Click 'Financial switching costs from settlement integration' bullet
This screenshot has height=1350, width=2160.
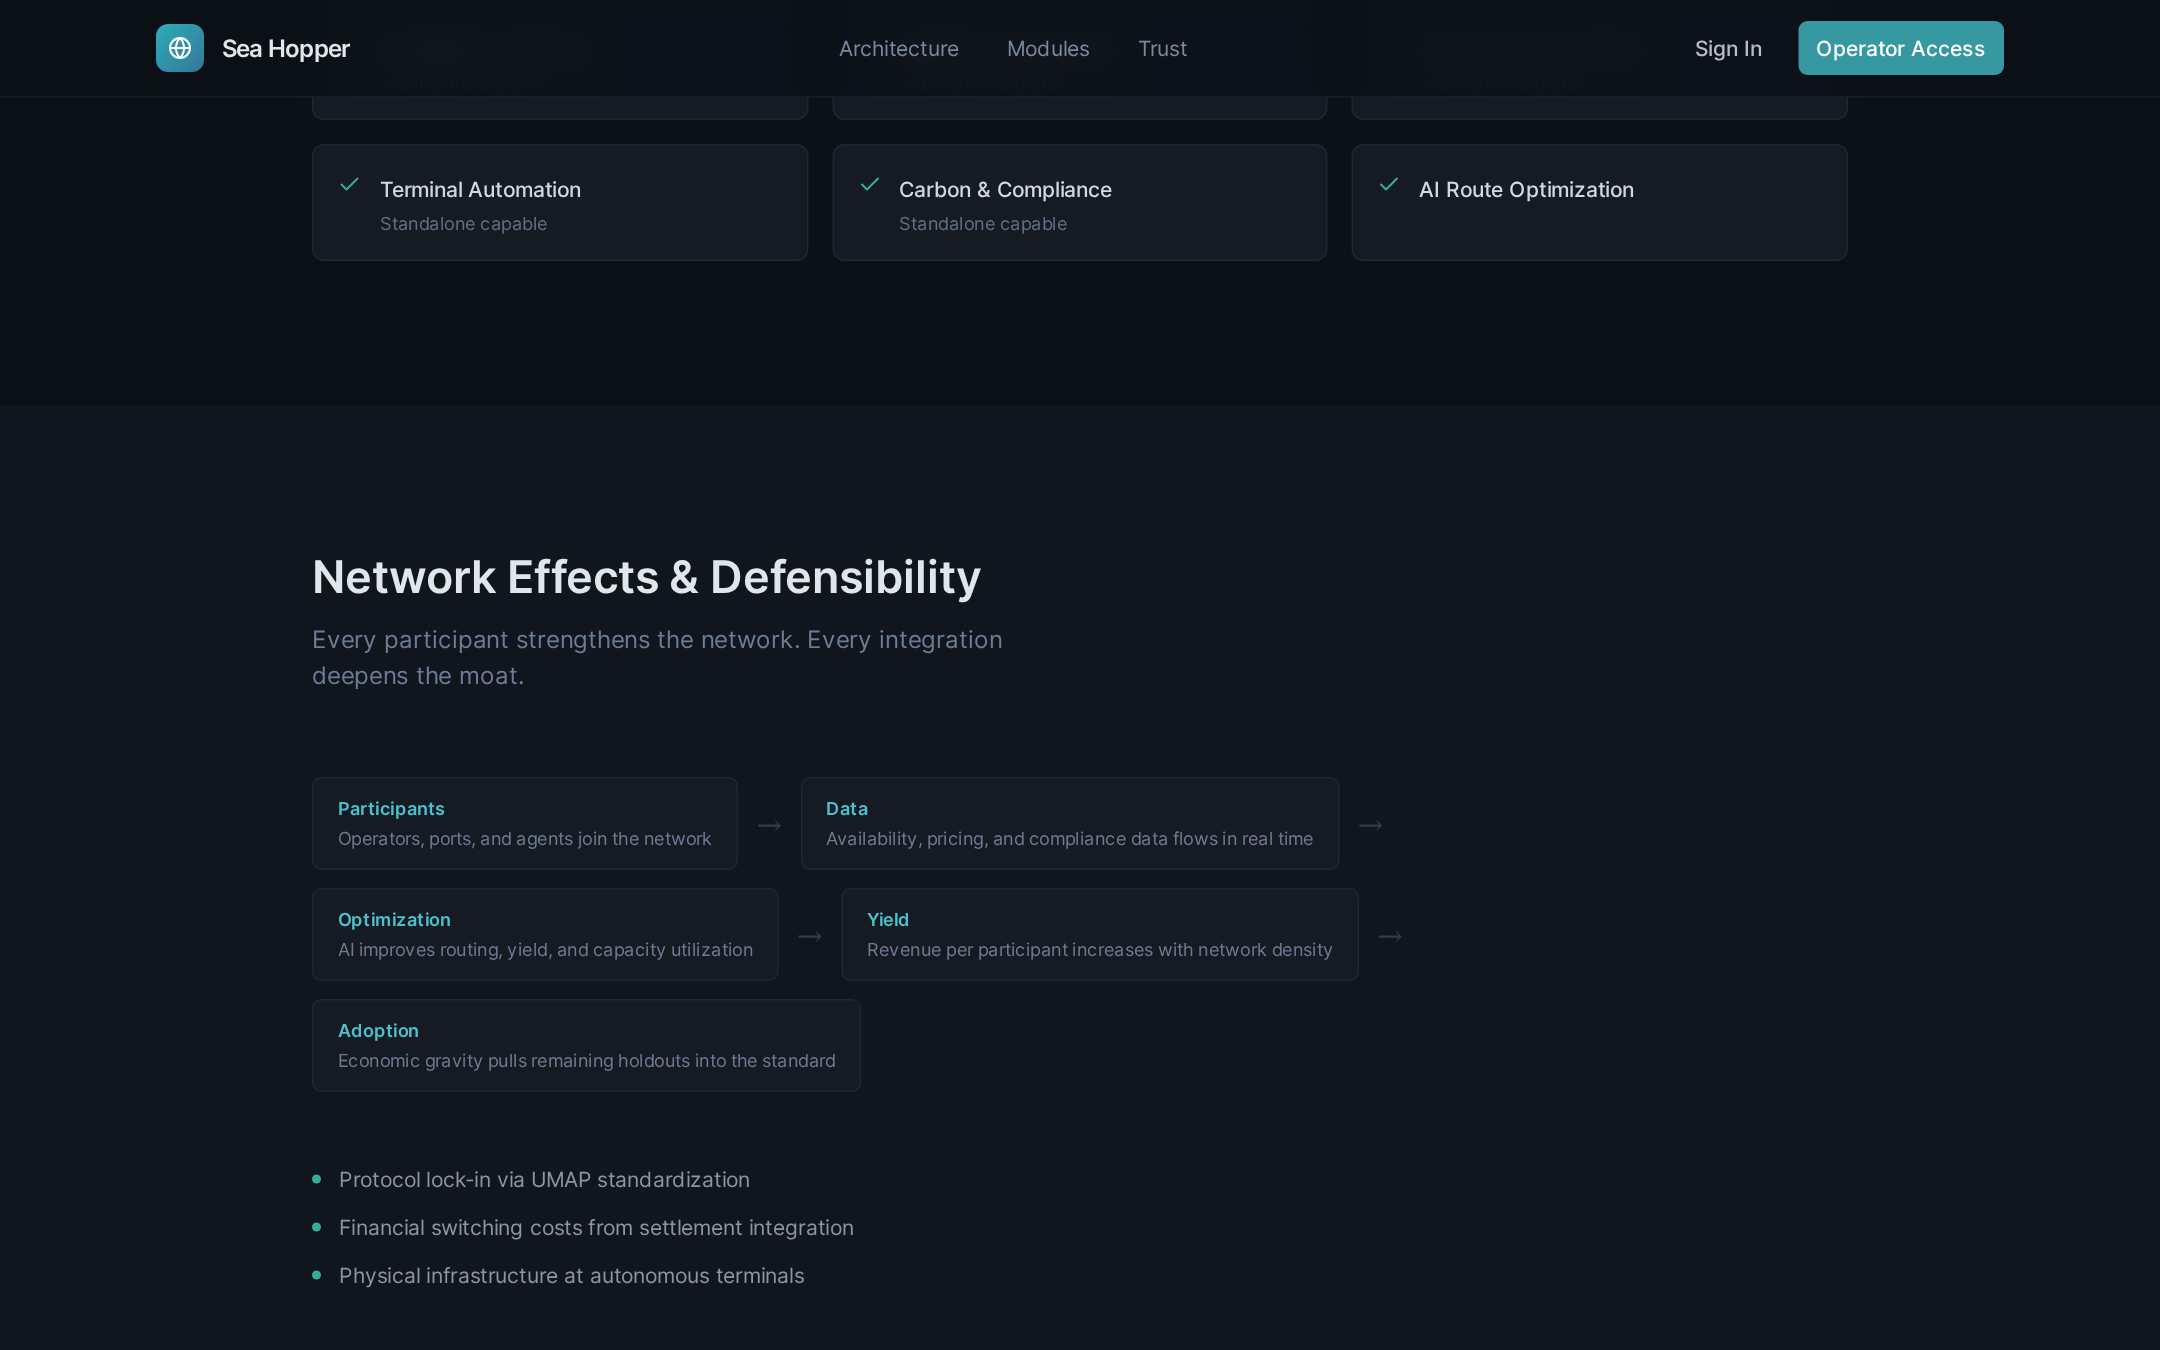(x=596, y=1228)
